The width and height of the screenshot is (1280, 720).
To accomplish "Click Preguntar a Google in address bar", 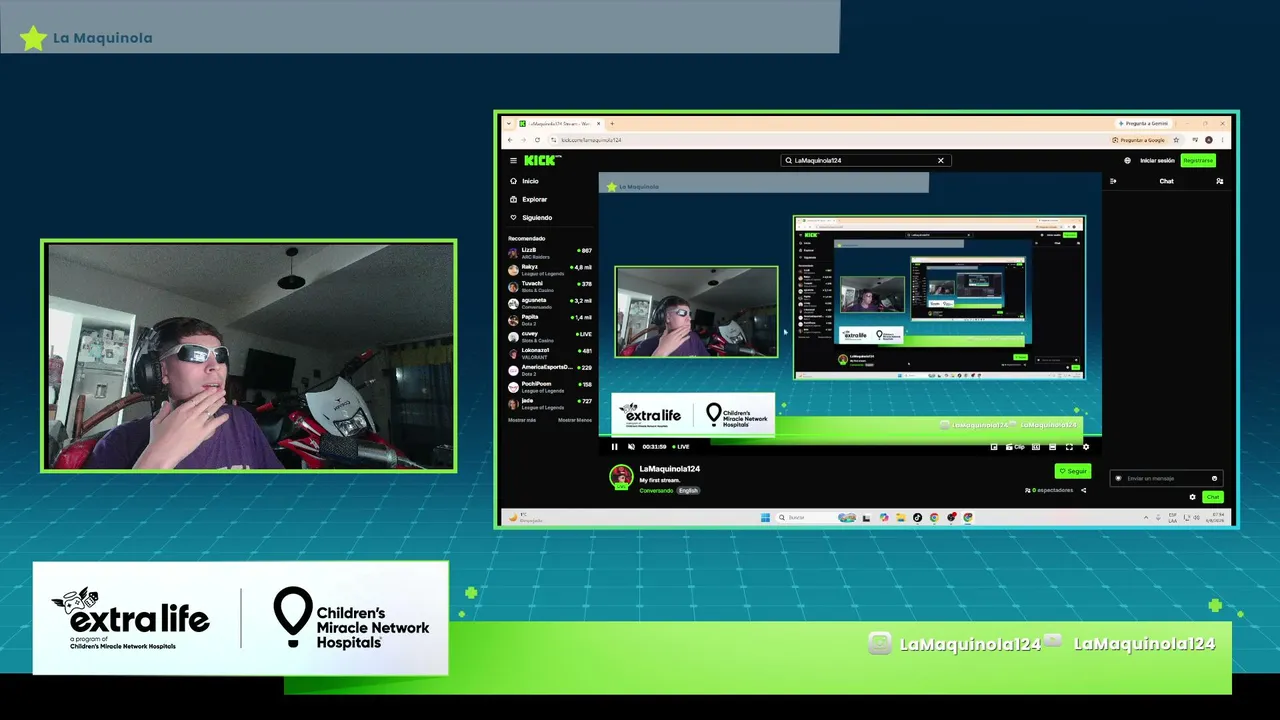I will click(x=1140, y=140).
